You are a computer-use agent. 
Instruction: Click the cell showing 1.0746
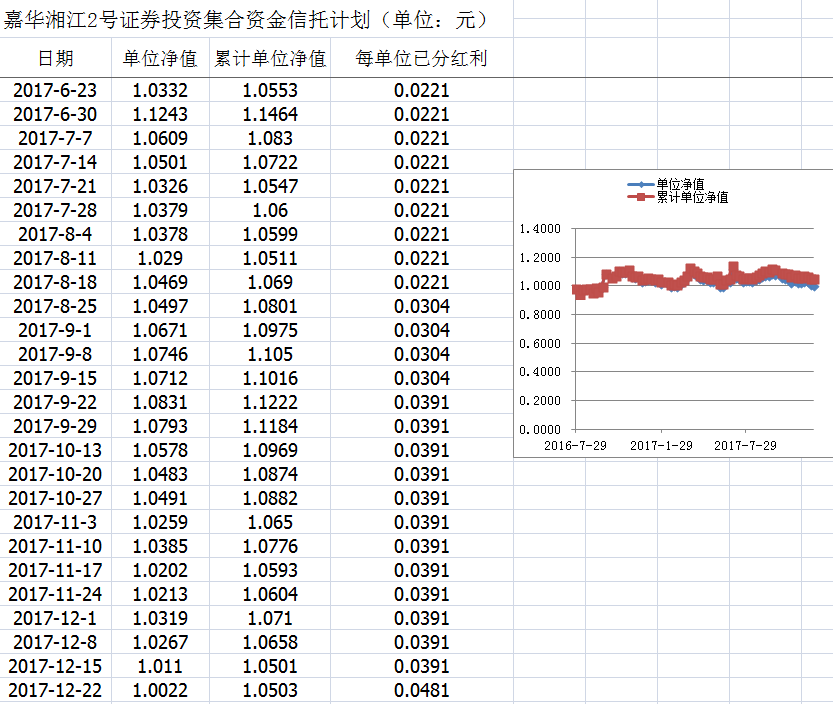coord(160,355)
